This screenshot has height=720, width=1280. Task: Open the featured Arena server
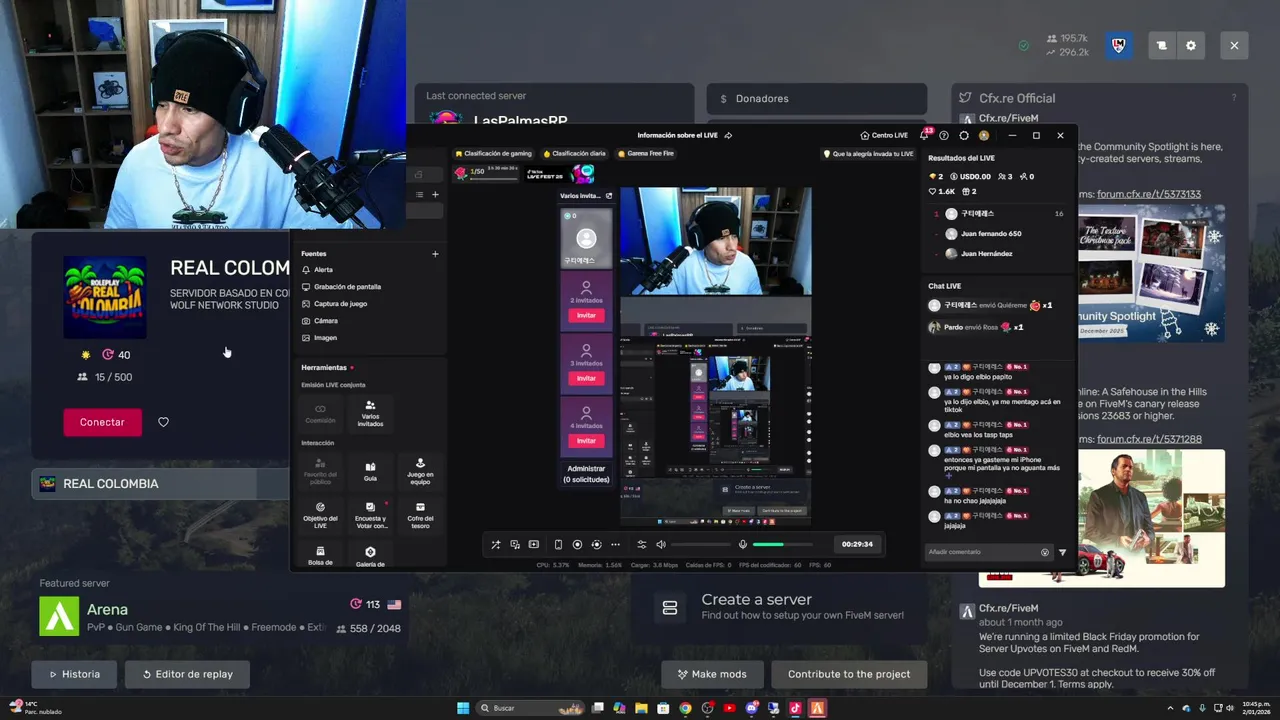click(x=220, y=616)
